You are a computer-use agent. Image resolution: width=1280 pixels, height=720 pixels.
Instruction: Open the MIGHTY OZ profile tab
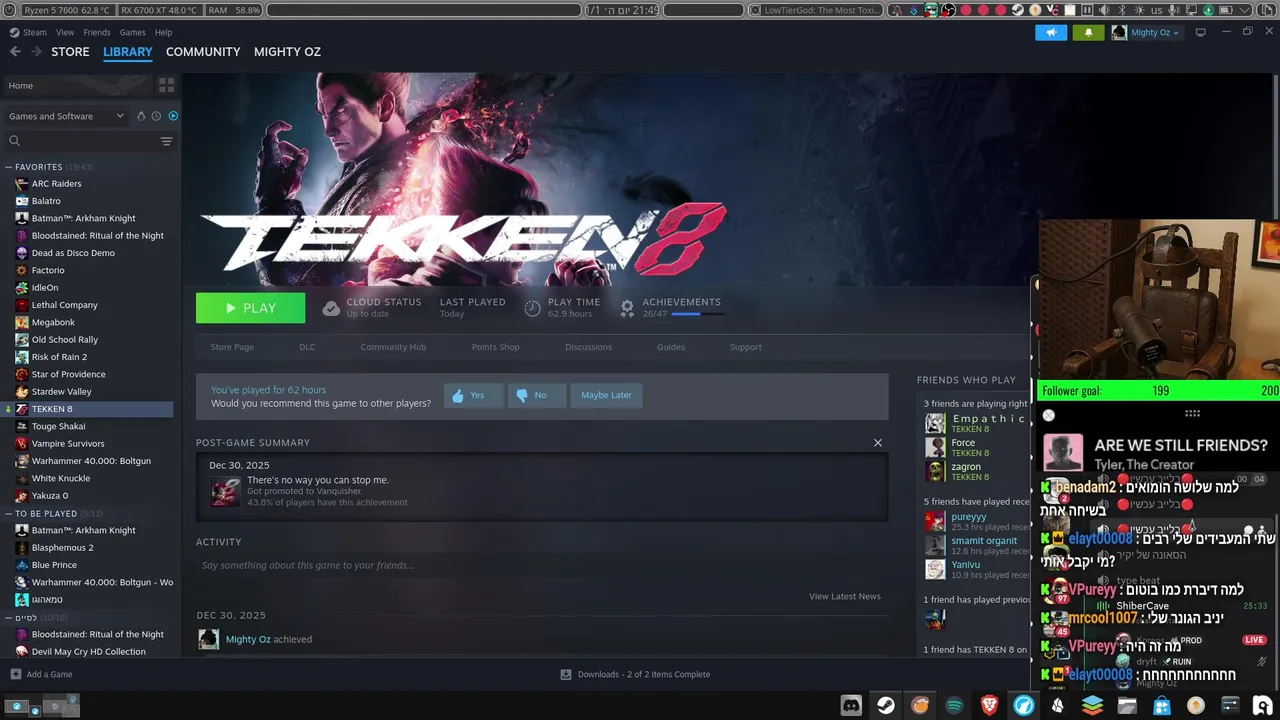pos(287,52)
